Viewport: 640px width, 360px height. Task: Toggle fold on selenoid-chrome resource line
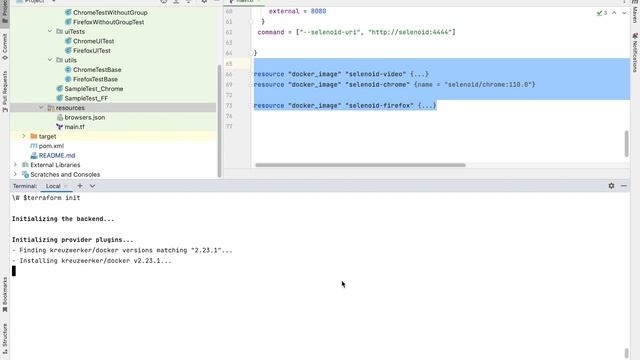251,84
